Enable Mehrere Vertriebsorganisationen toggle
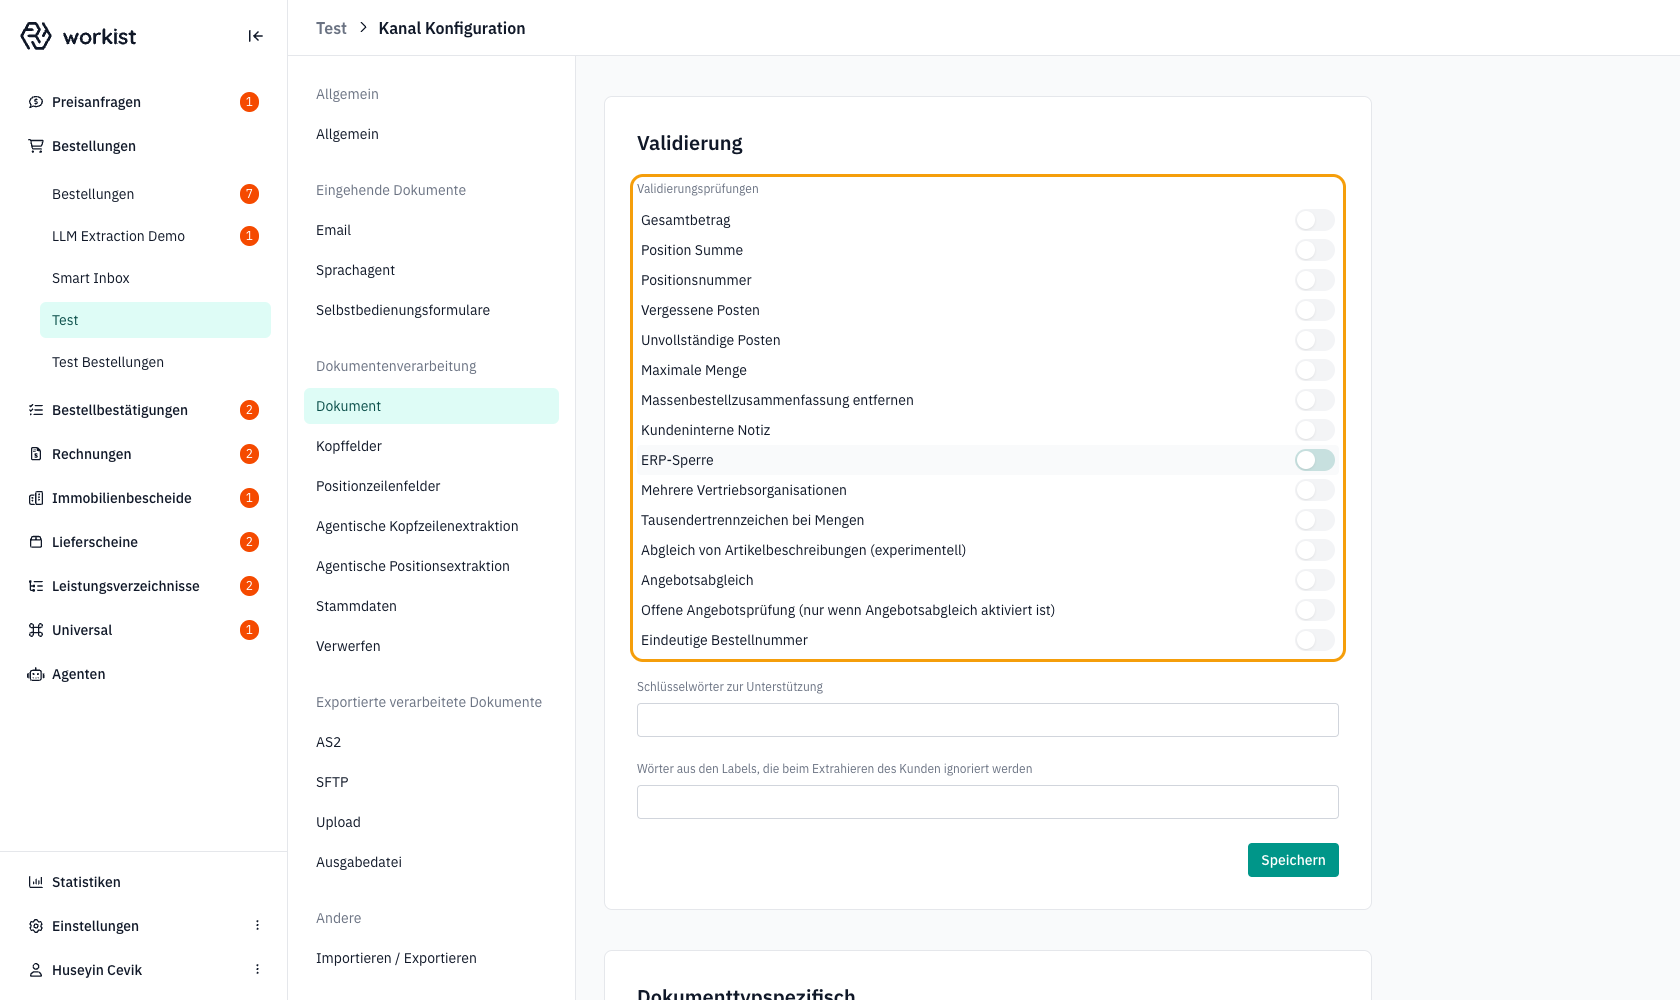Screen dimensions: 1680x1000 point(1315,490)
